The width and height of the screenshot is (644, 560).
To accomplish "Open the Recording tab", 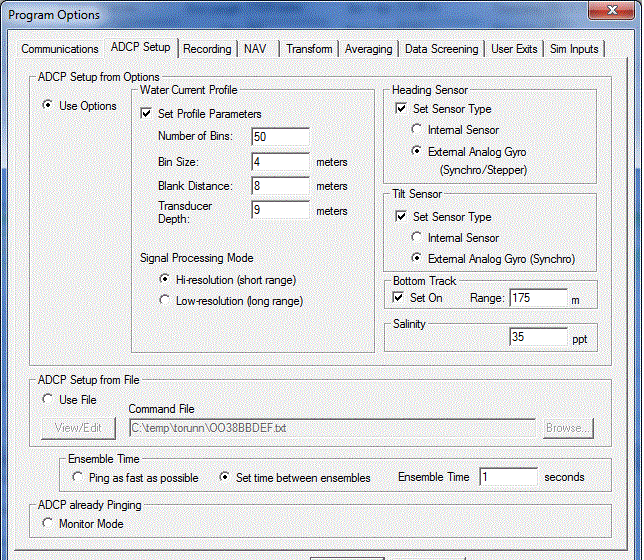I will (207, 49).
